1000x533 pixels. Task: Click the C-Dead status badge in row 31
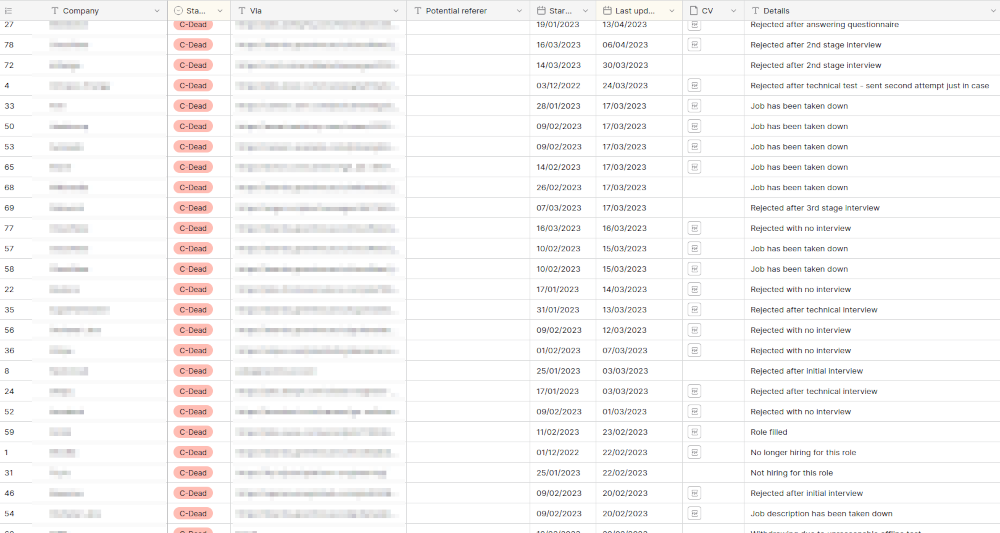193,473
